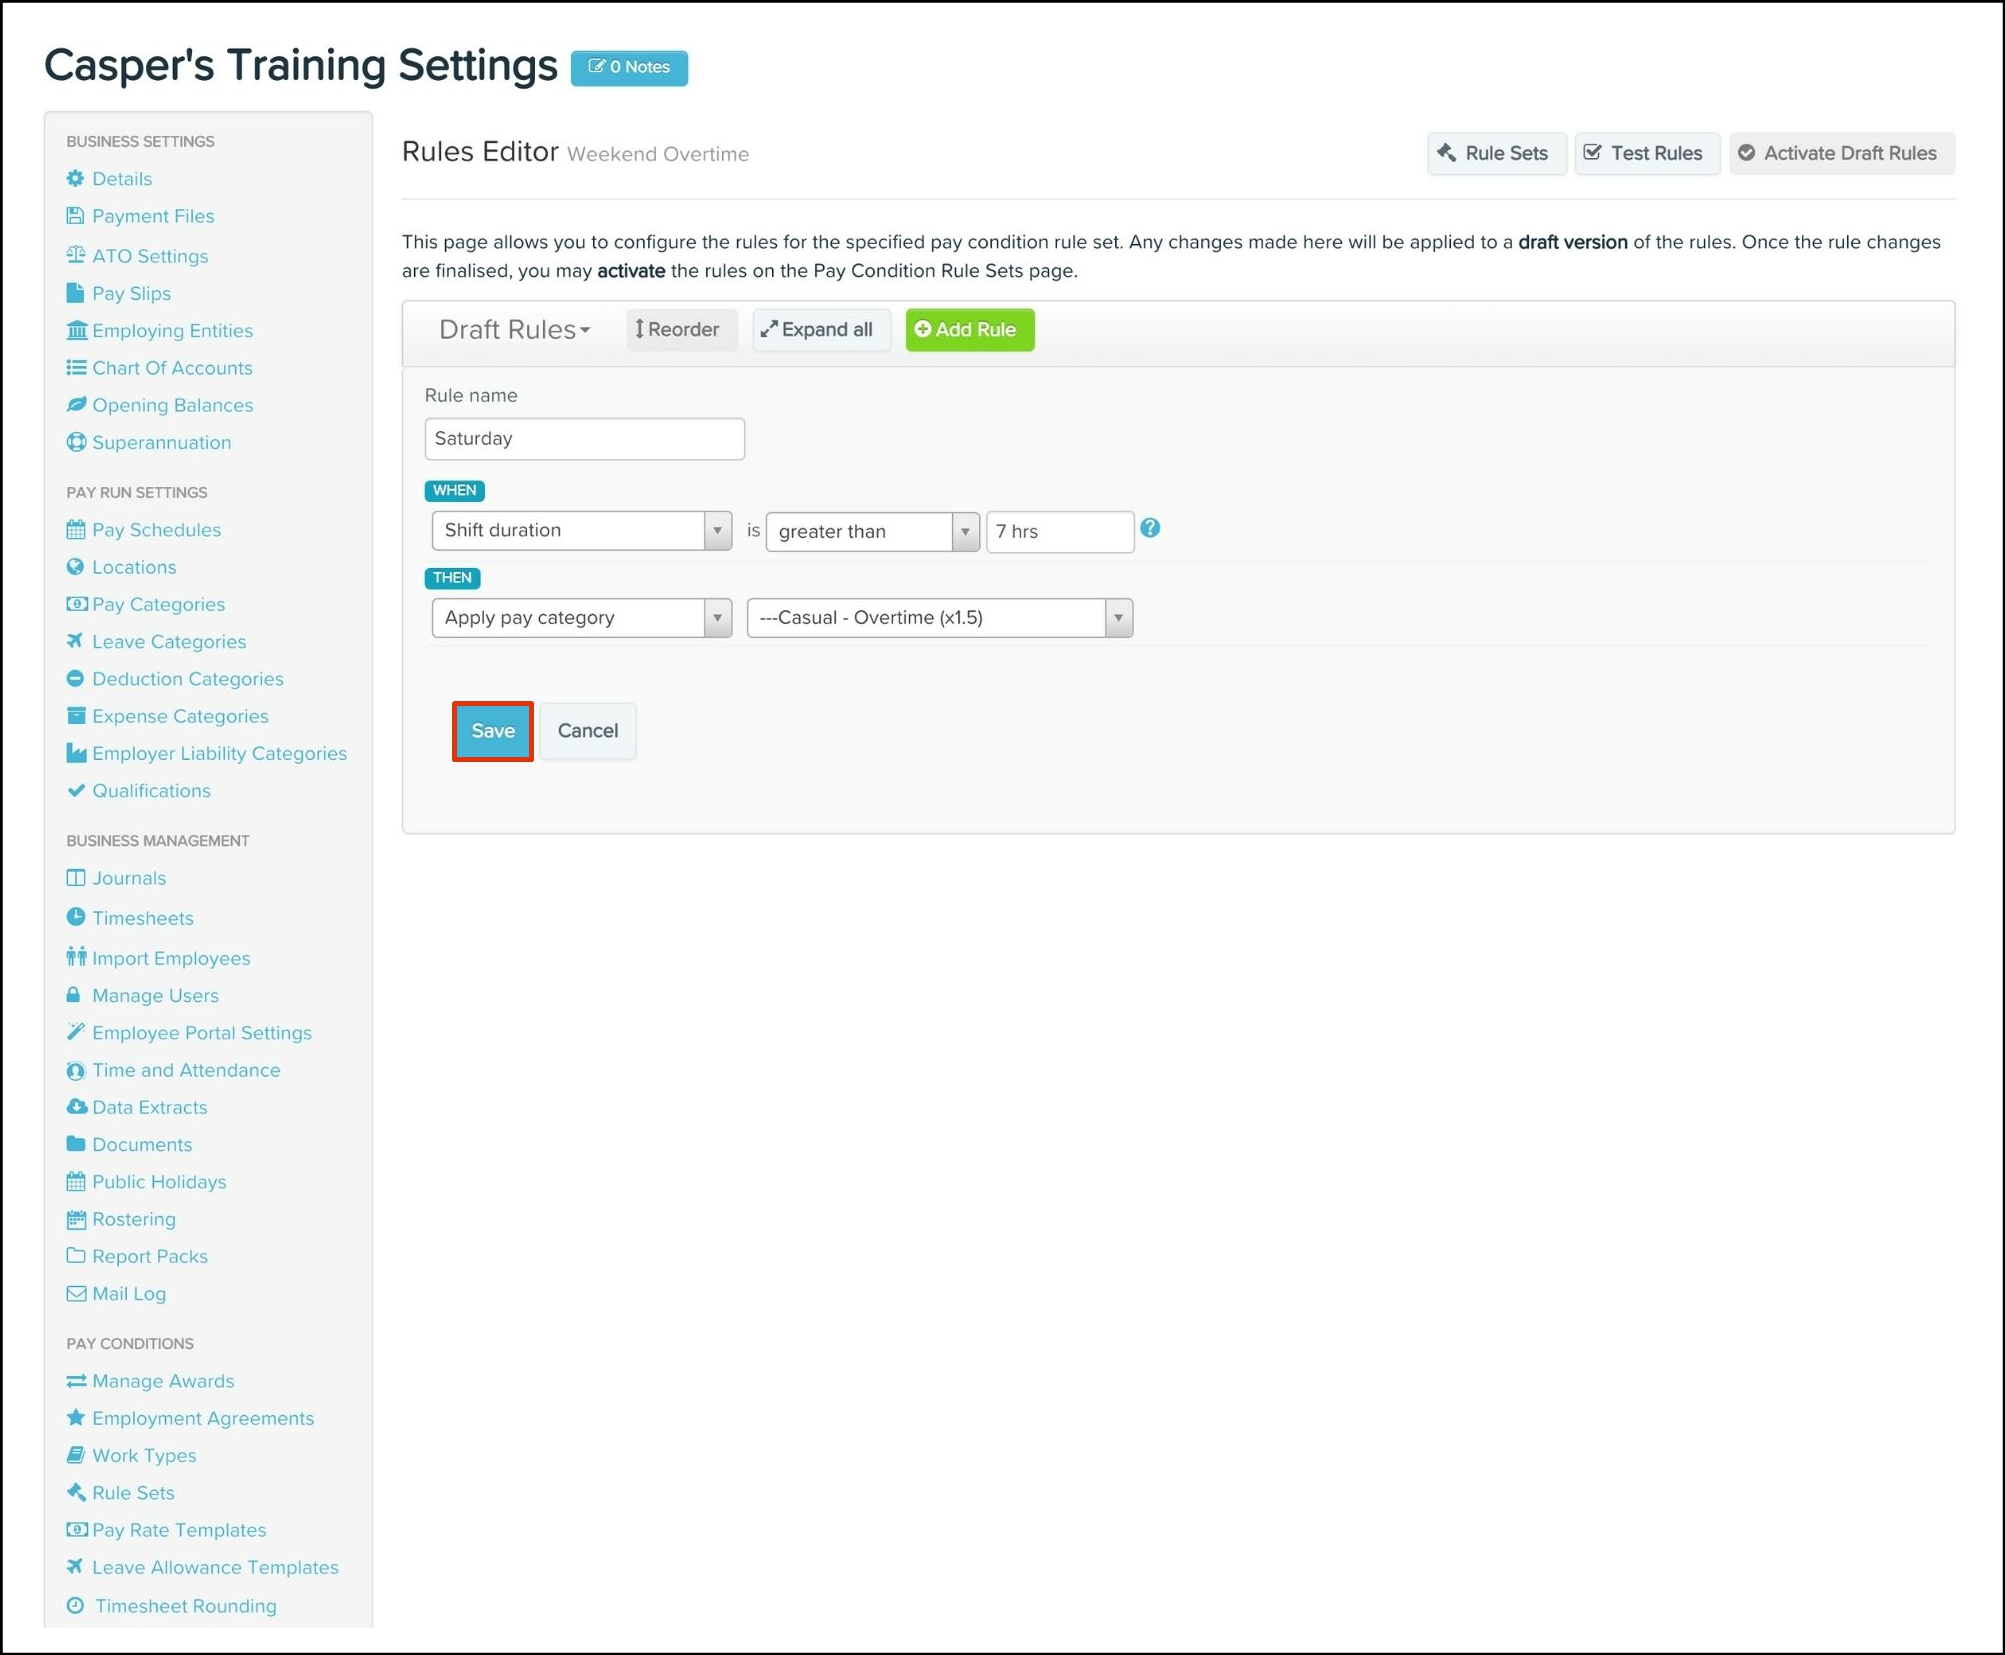Expand the Draft Rules menu
Viewport: 2005px width, 1655px height.
[515, 329]
